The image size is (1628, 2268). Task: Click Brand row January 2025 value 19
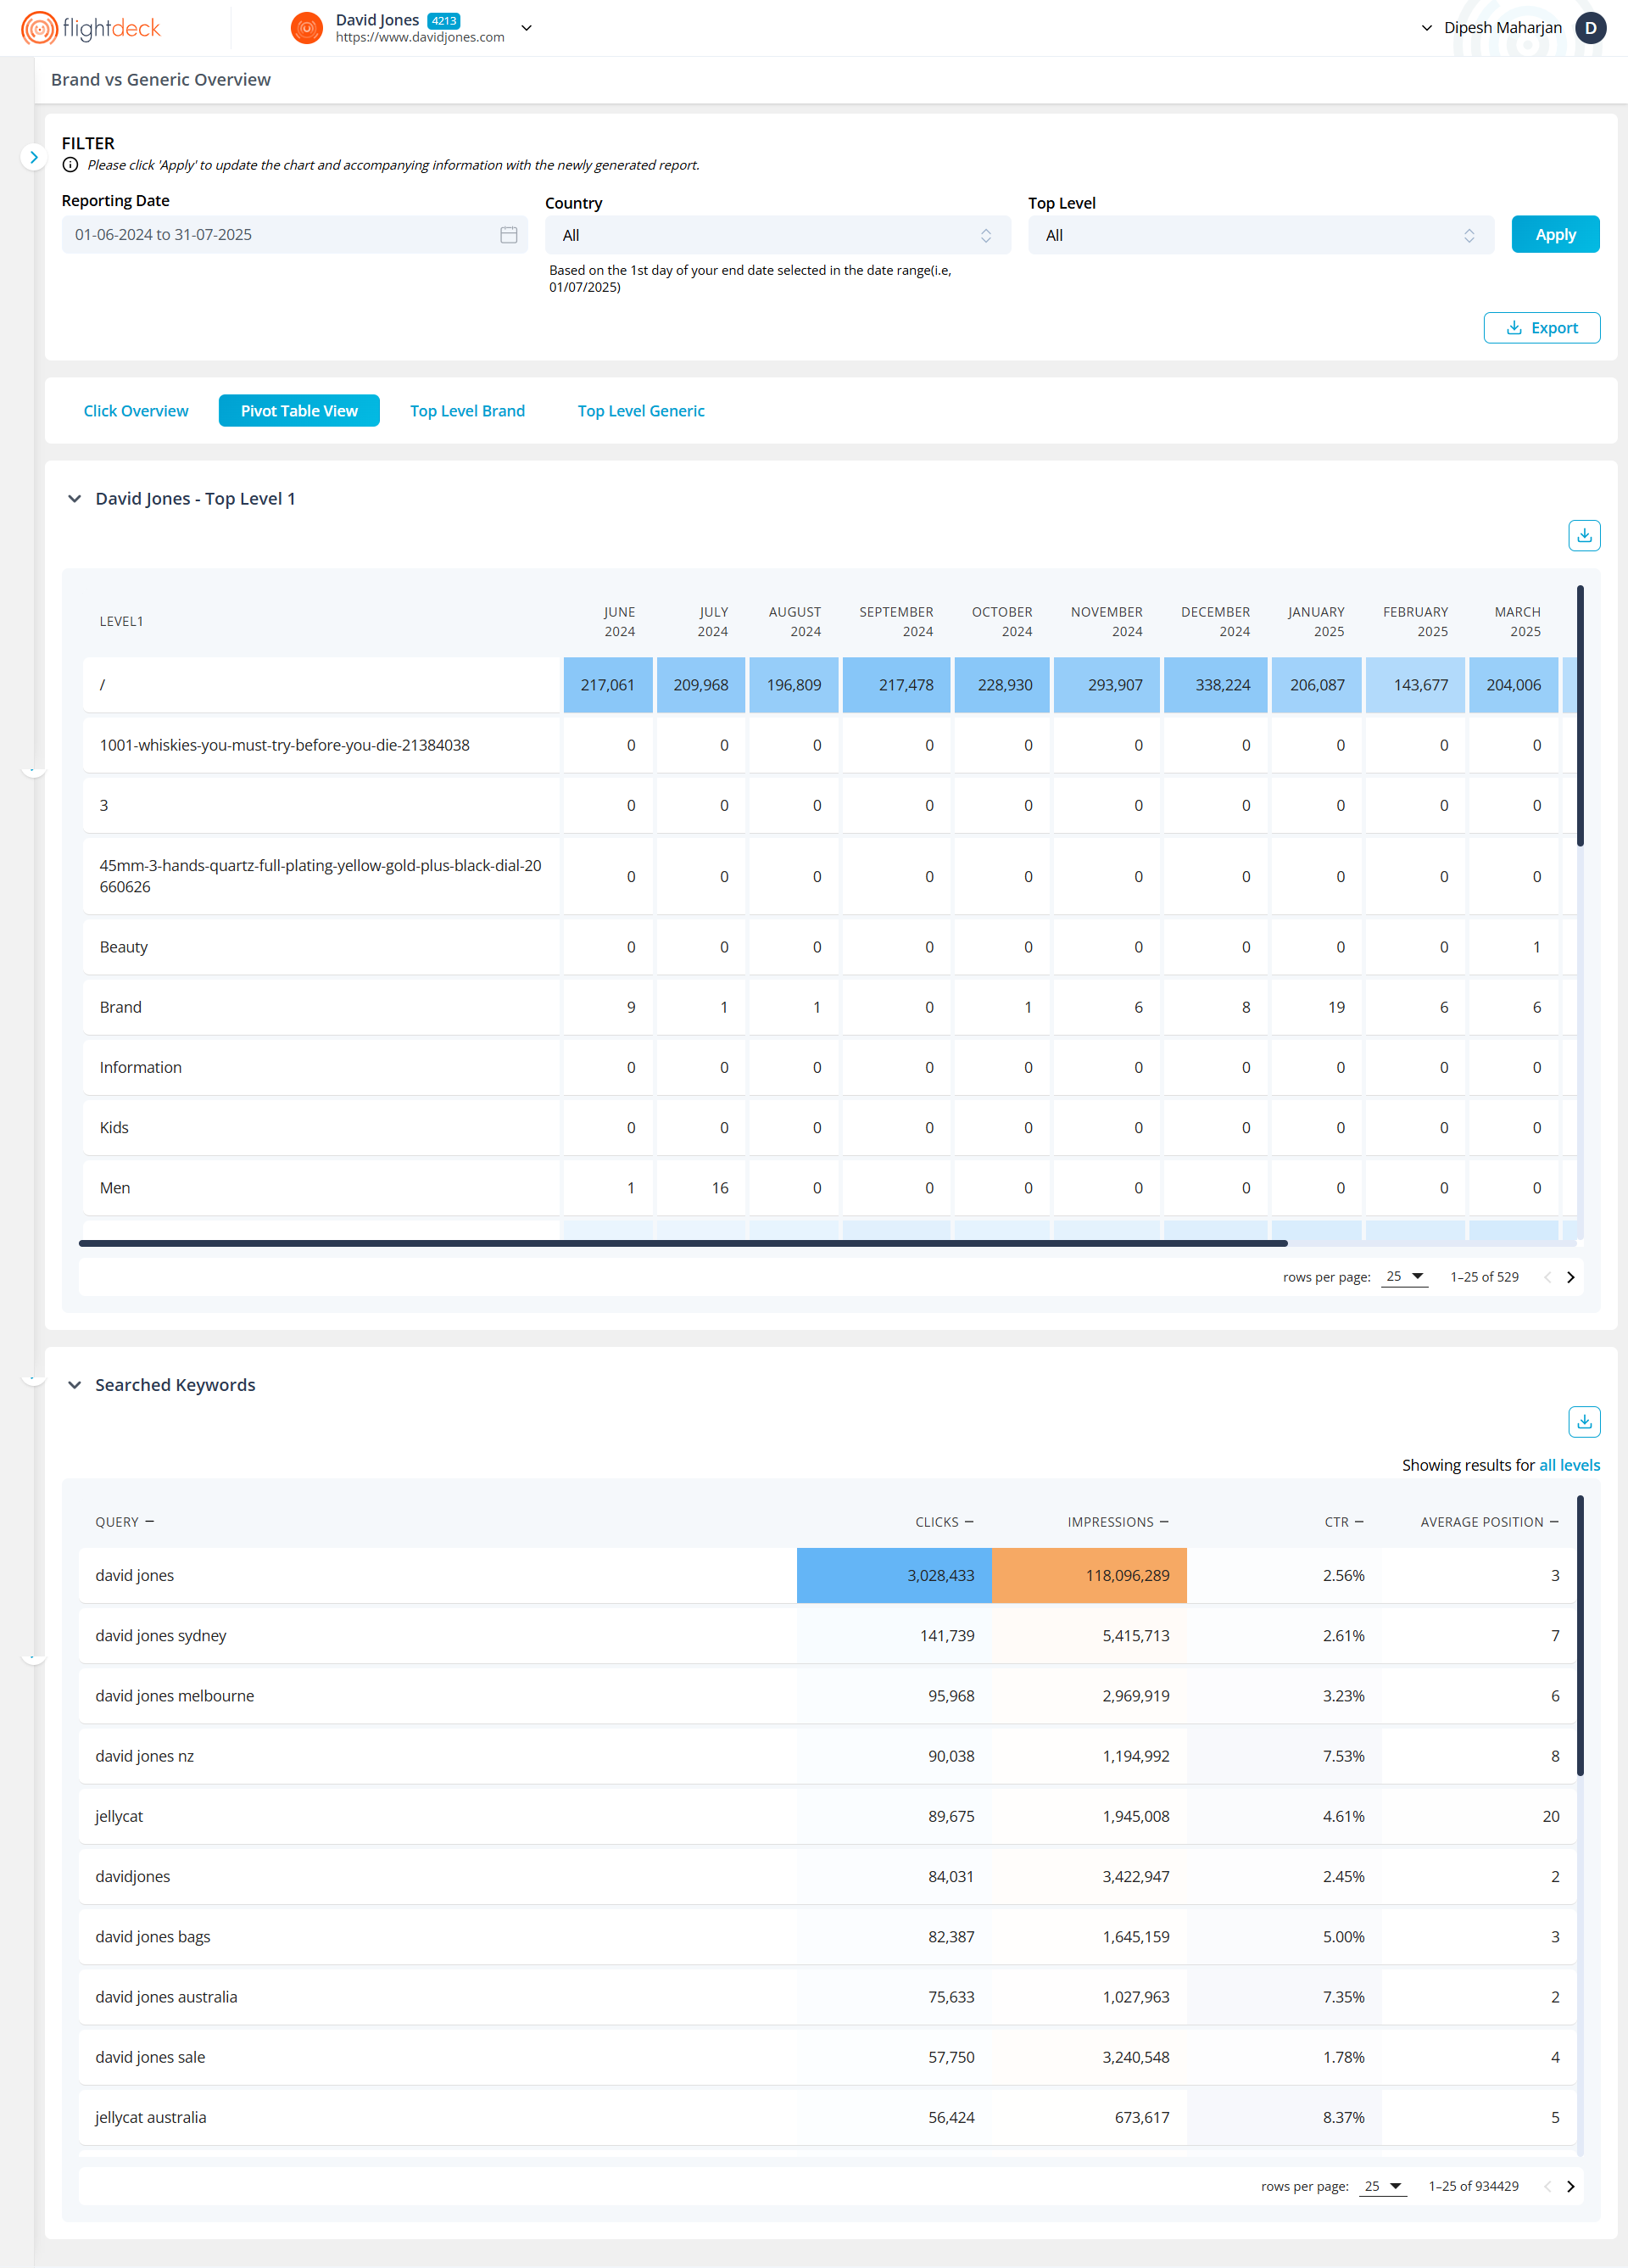point(1336,1007)
